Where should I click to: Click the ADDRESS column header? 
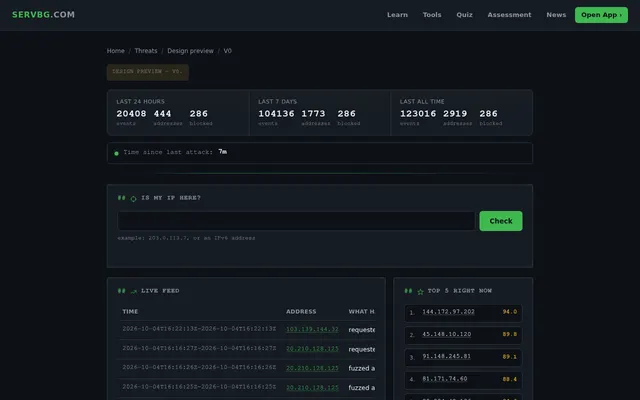point(301,311)
